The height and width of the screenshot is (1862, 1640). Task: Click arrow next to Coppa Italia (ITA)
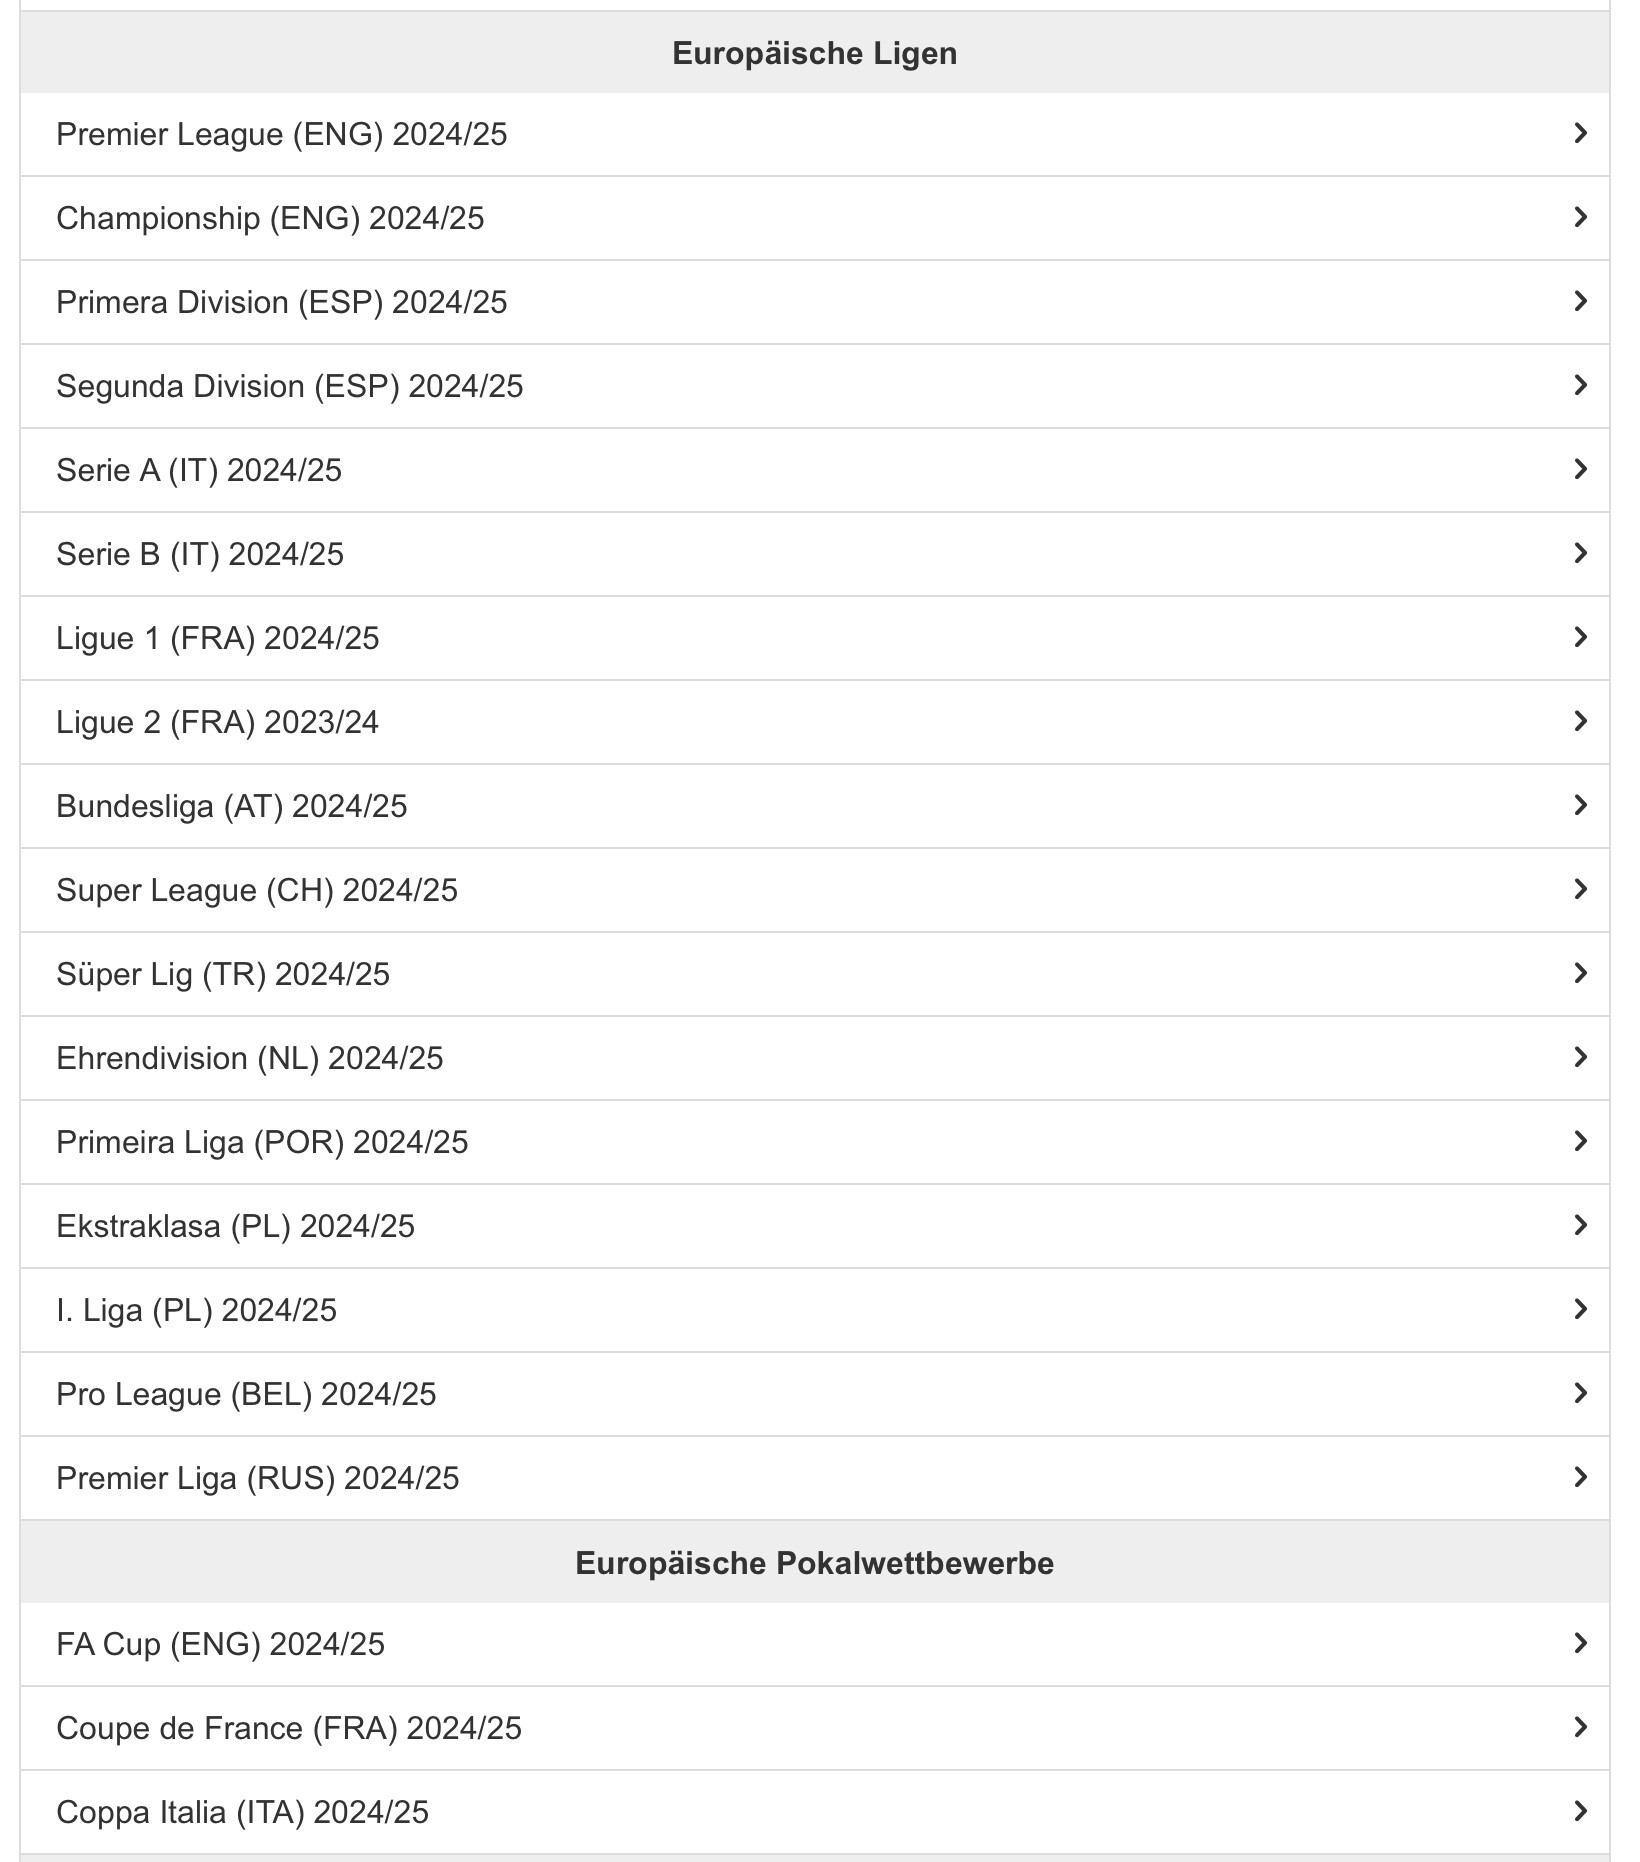click(1580, 1811)
